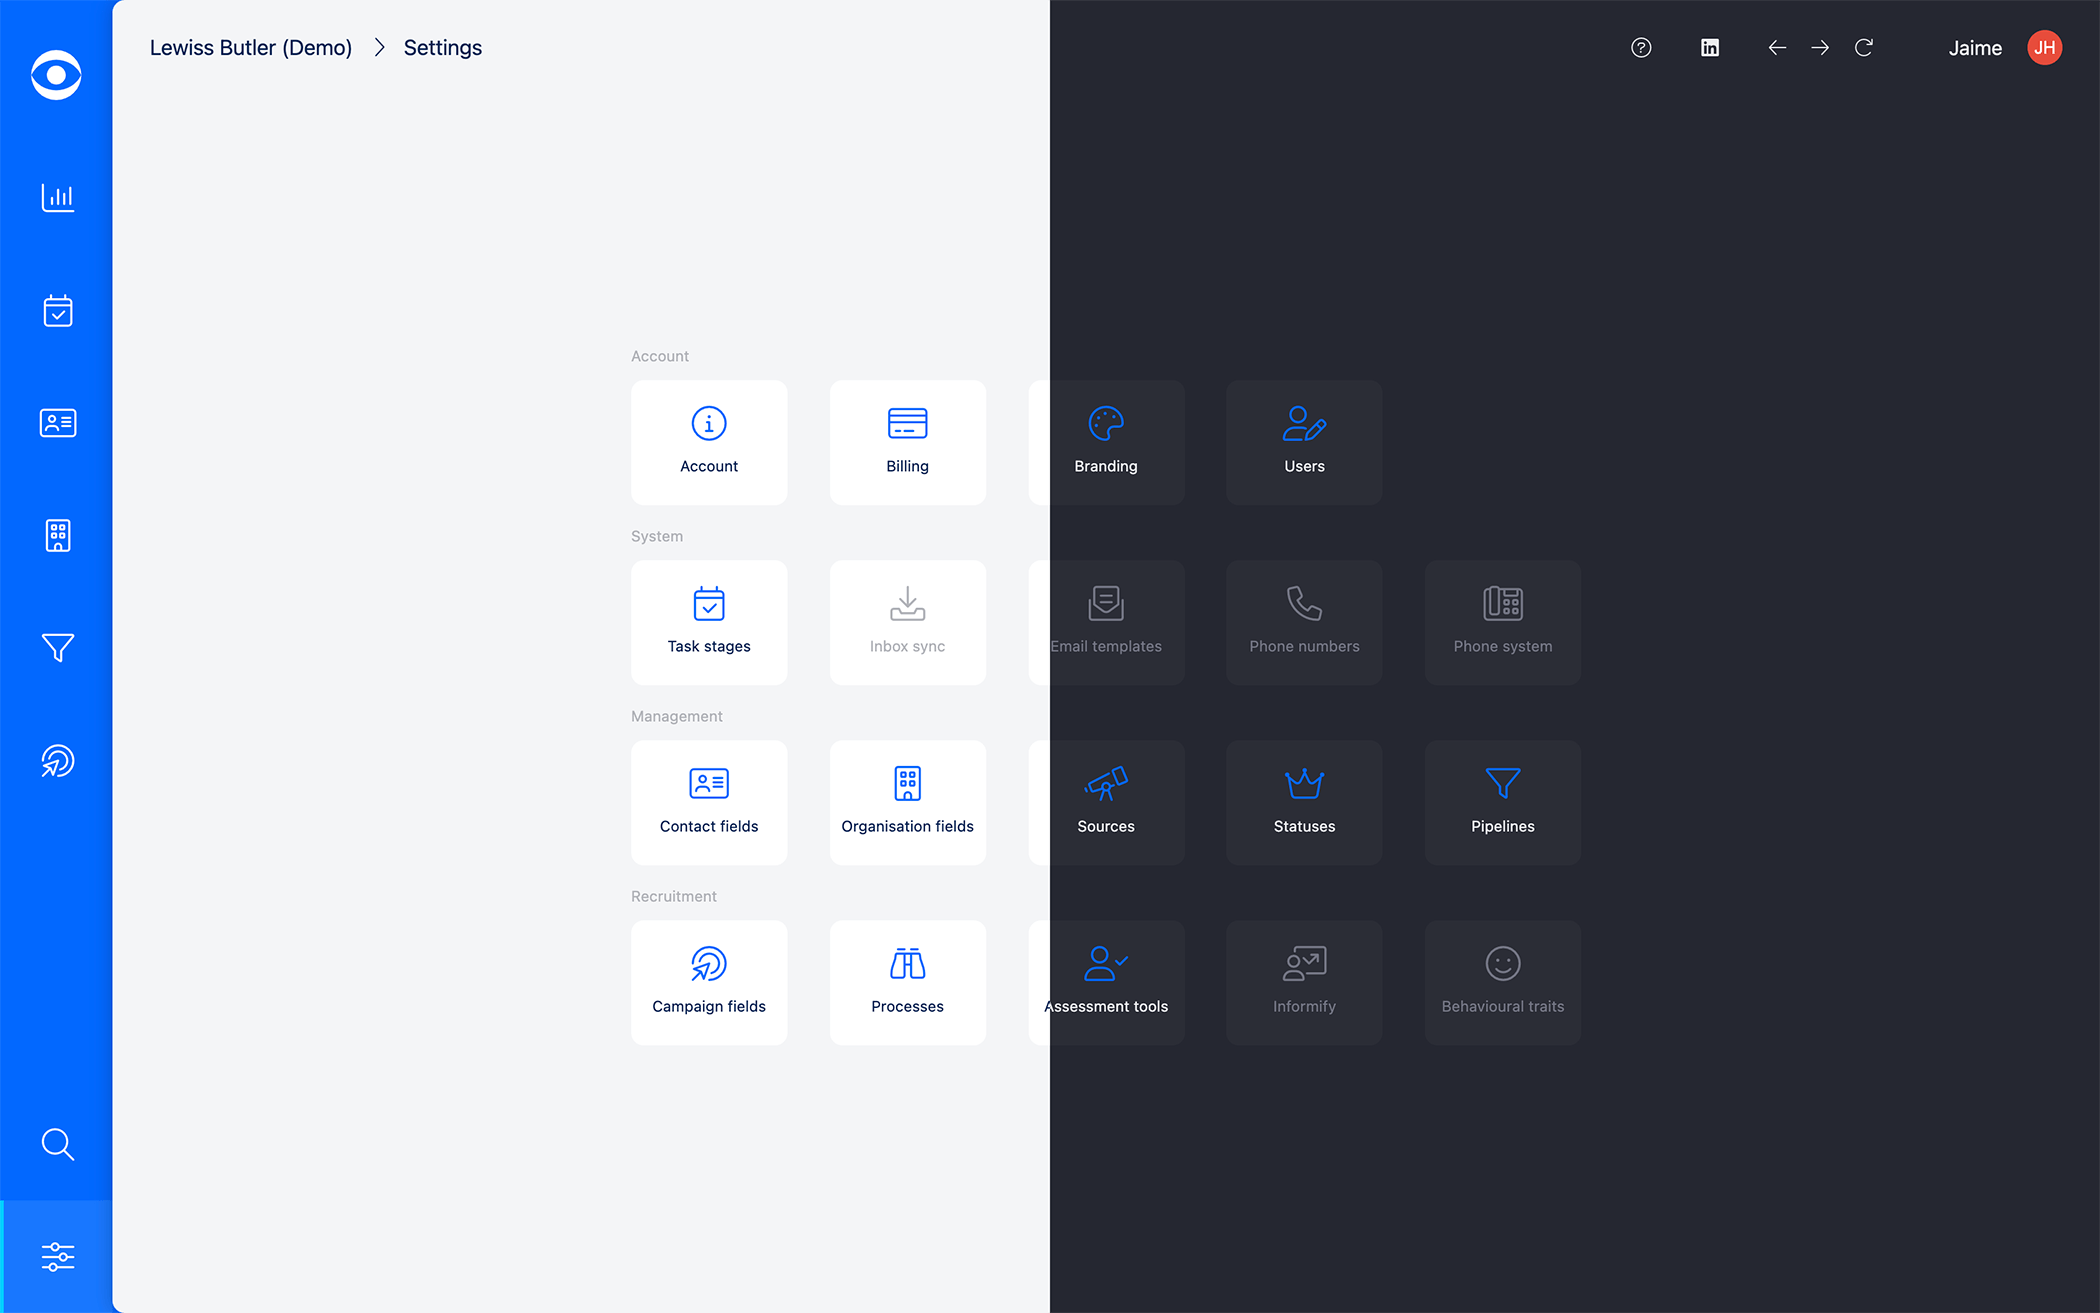The height and width of the screenshot is (1313, 2100).
Task: Open the Campaigns rocket icon in sidebar
Action: [57, 761]
